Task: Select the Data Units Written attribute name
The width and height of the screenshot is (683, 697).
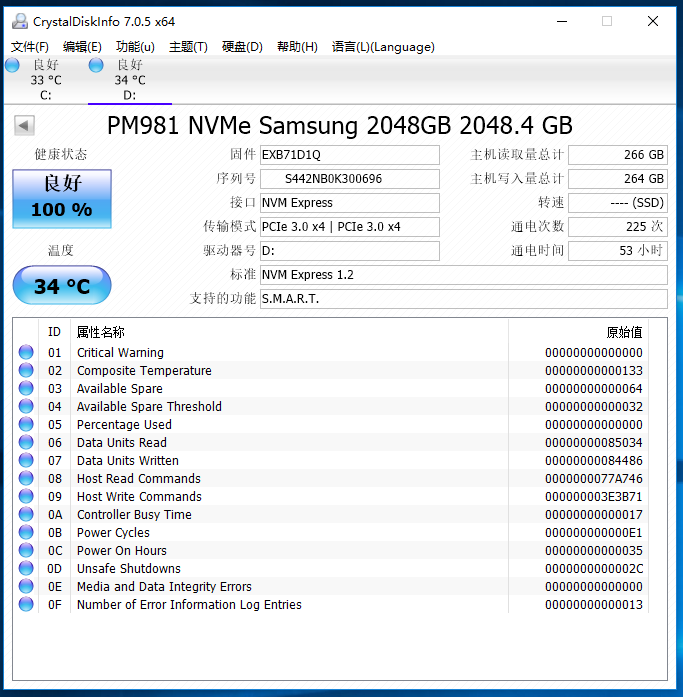Action: coord(128,461)
